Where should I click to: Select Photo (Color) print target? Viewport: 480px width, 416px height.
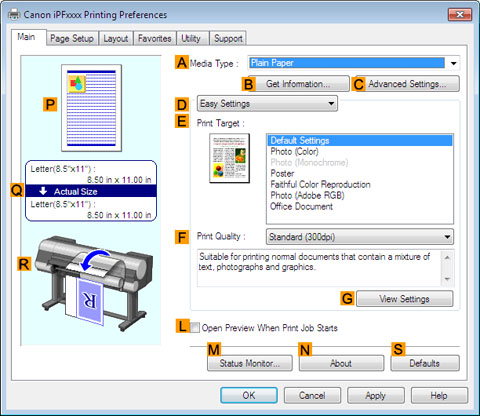(x=294, y=151)
